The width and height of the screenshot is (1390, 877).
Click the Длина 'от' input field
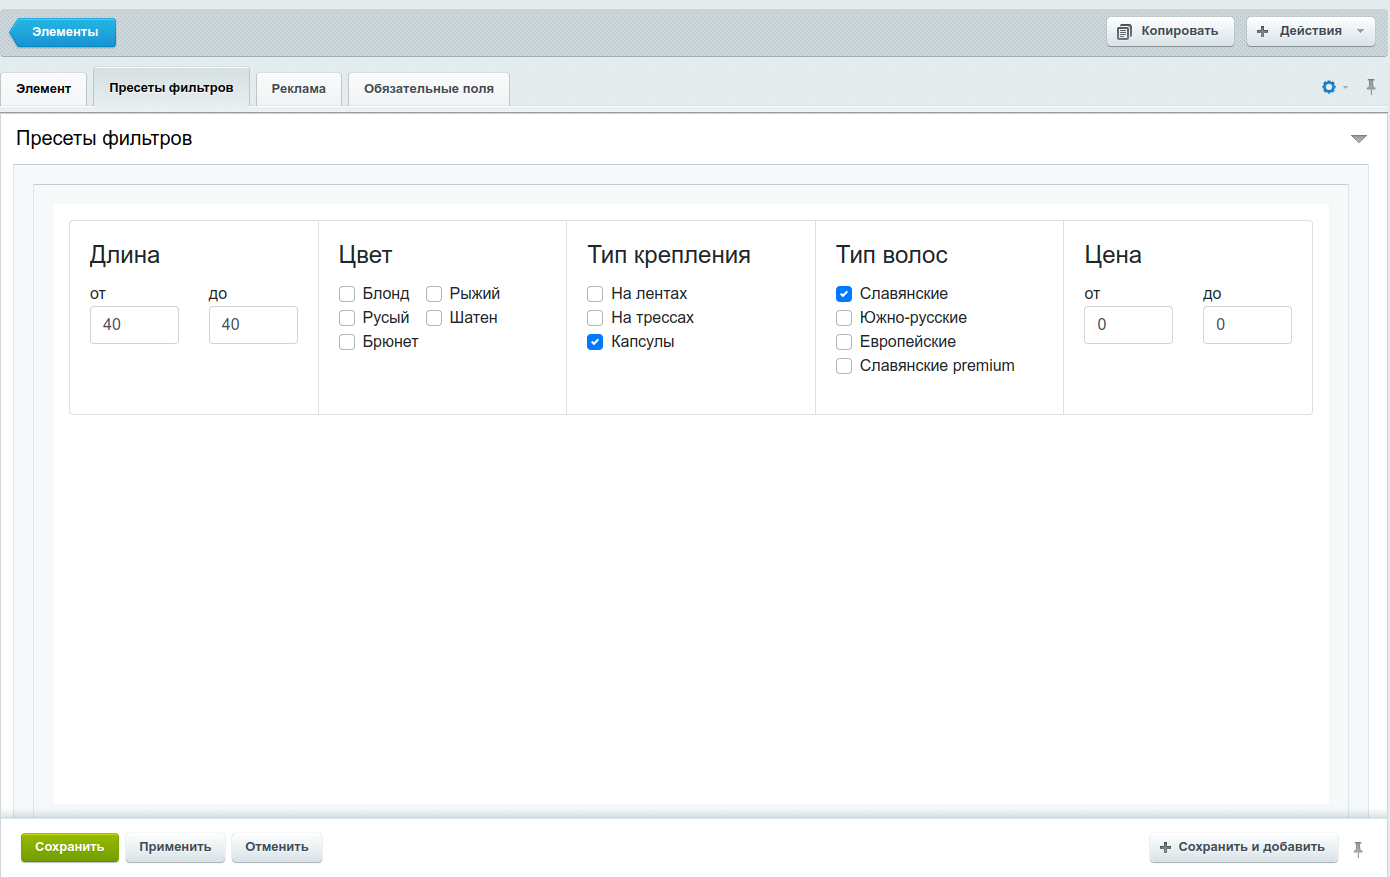click(x=134, y=325)
